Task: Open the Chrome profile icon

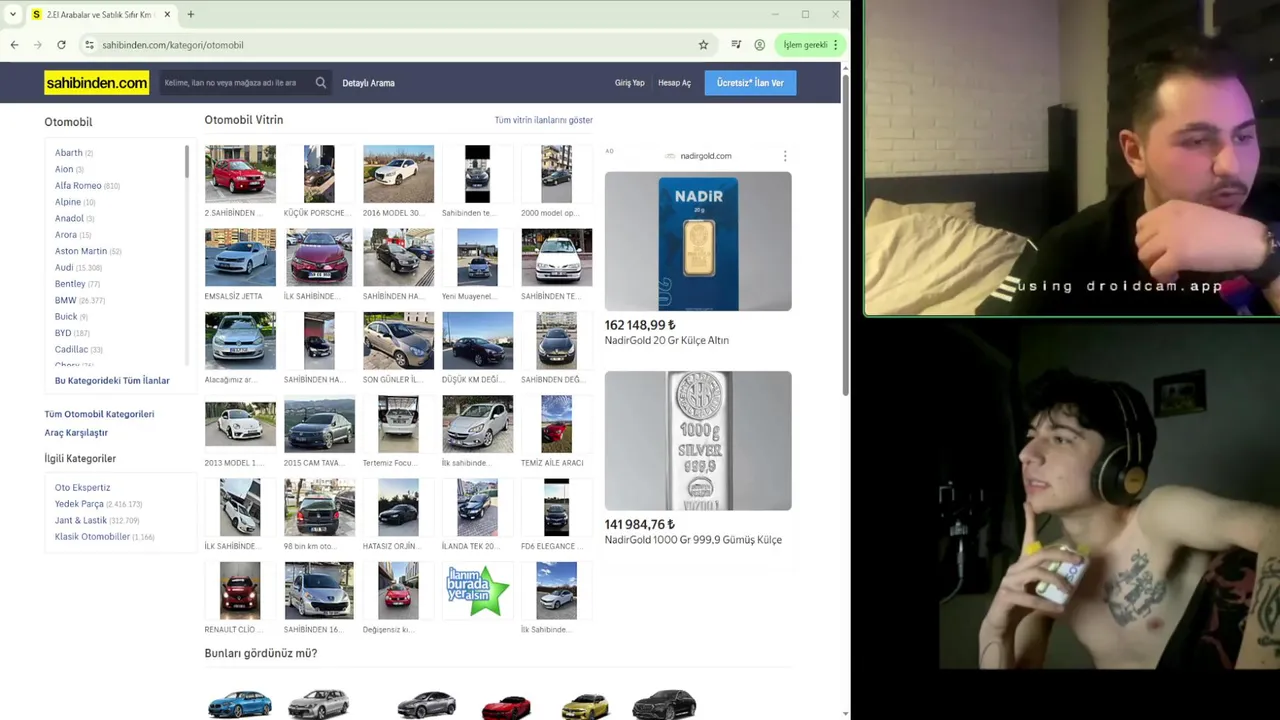Action: coord(760,45)
